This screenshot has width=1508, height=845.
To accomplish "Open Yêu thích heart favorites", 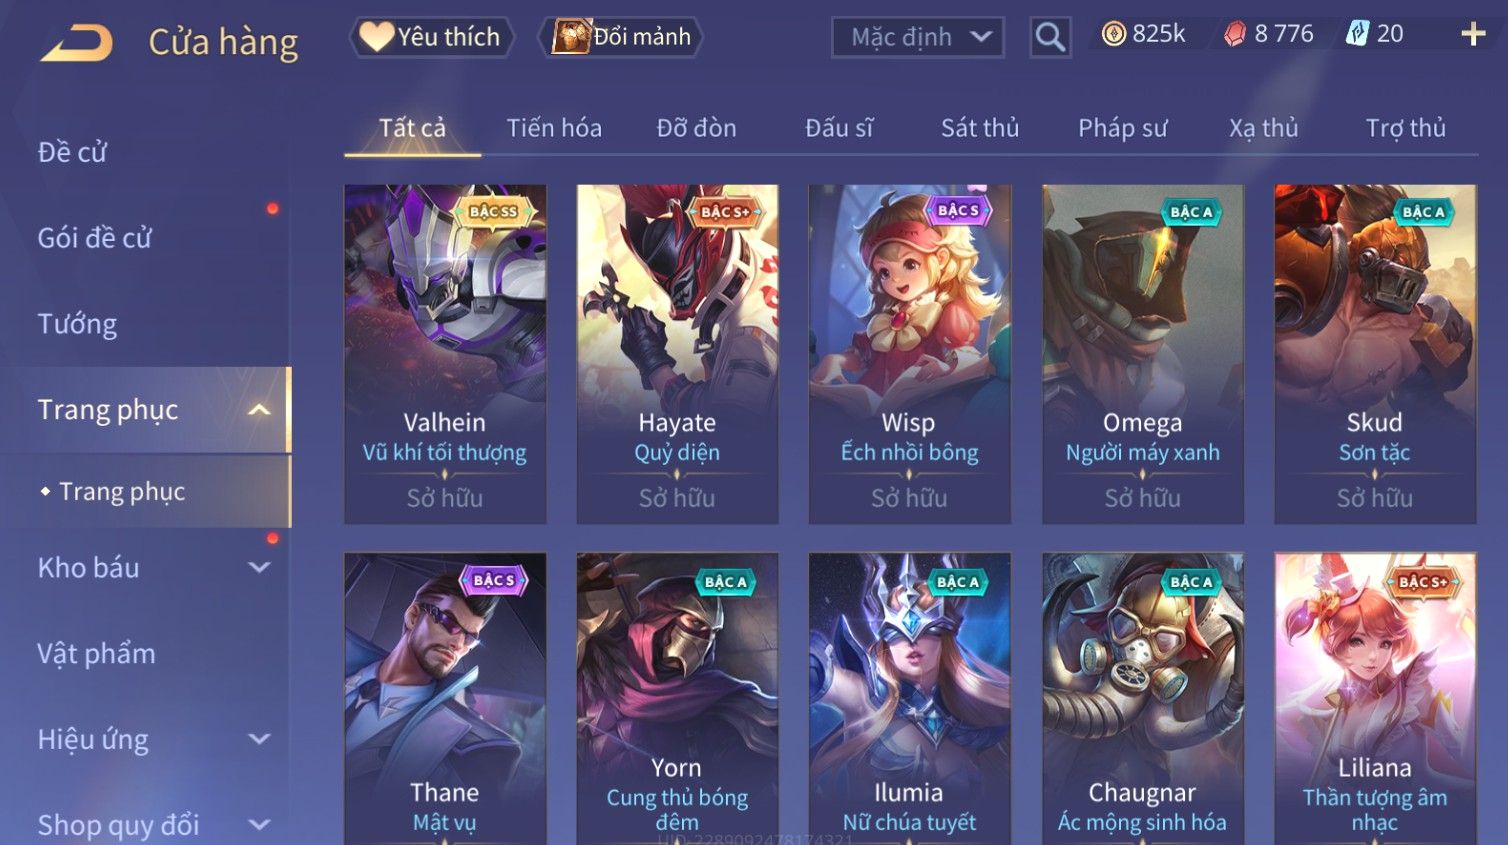I will pos(432,37).
